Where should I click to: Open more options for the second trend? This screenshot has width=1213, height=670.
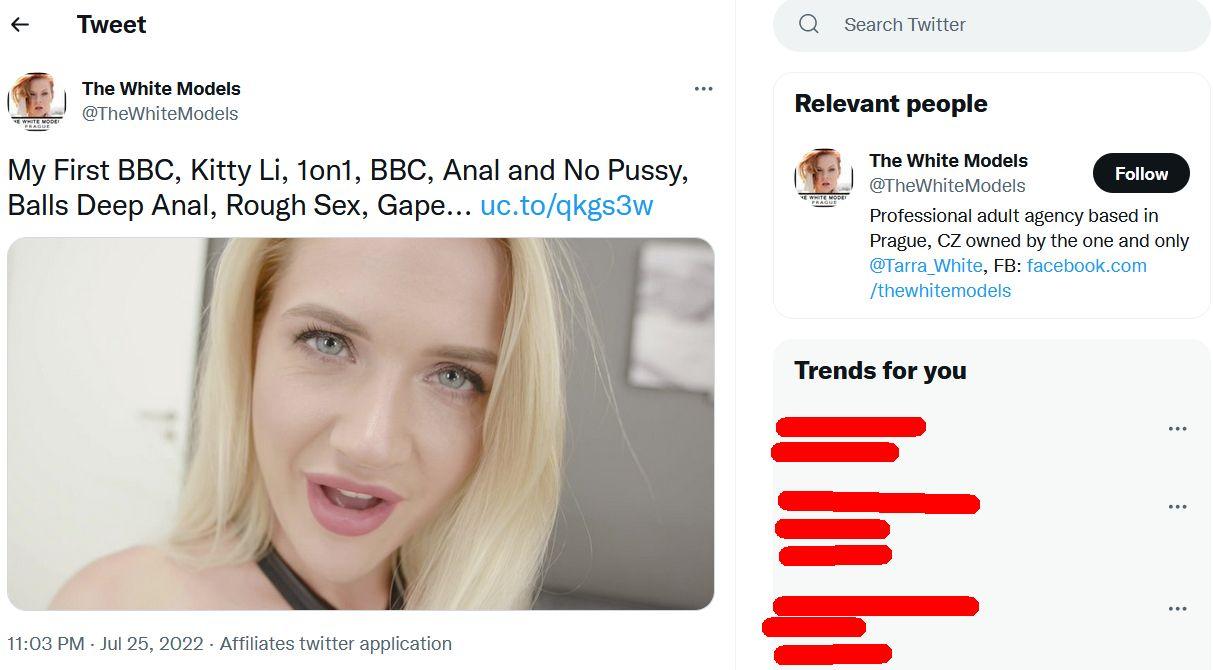pyautogui.click(x=1177, y=507)
